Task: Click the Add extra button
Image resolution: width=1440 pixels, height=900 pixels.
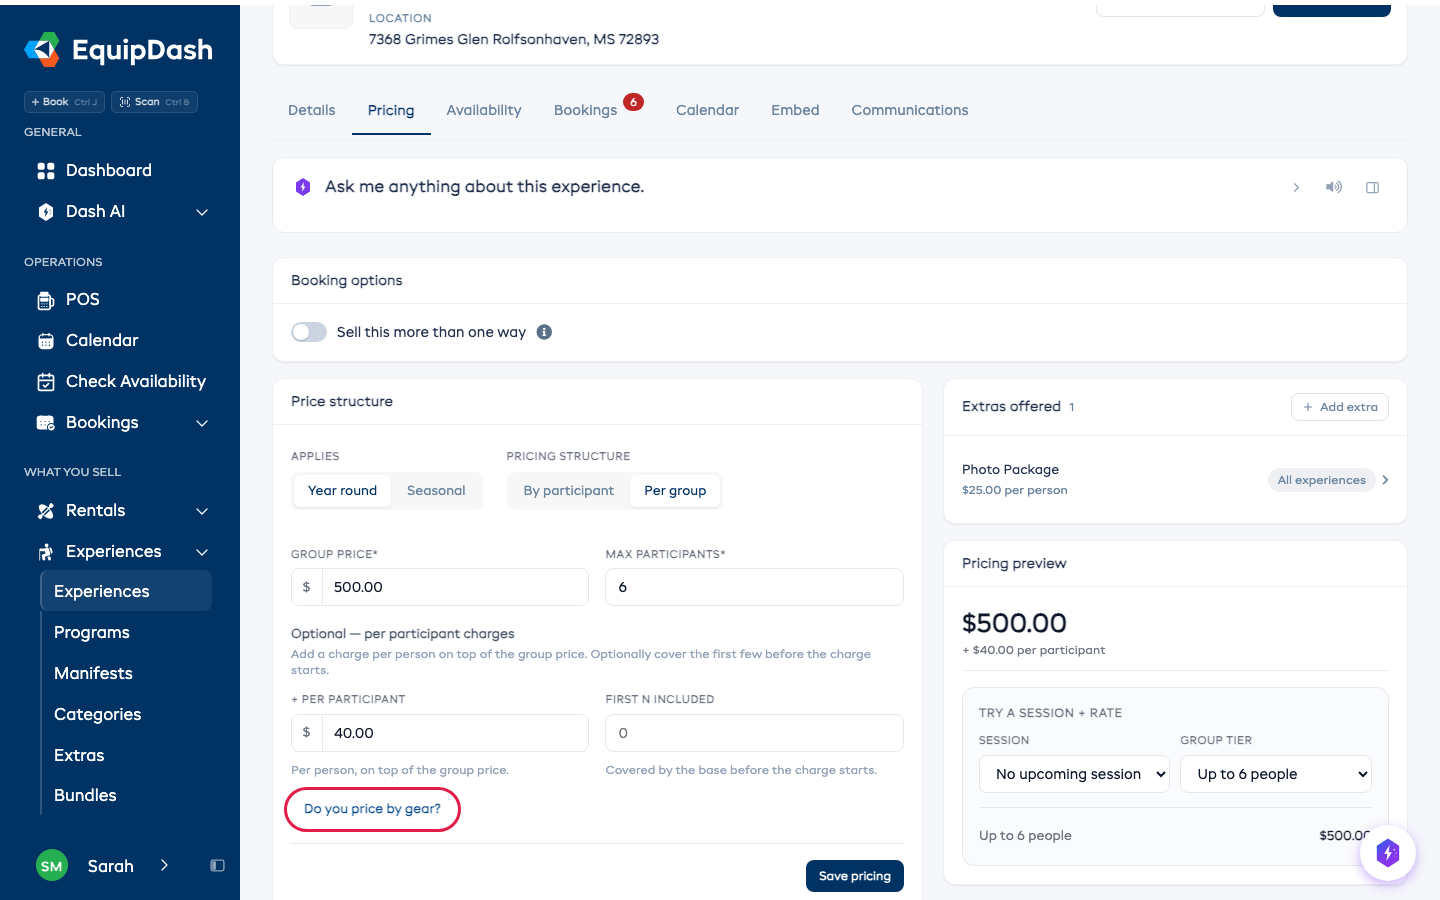Action: pyautogui.click(x=1340, y=407)
